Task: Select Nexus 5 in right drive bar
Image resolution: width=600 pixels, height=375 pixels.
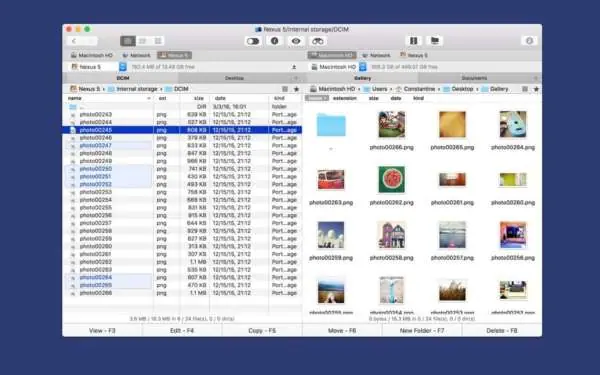Action: click(x=414, y=55)
